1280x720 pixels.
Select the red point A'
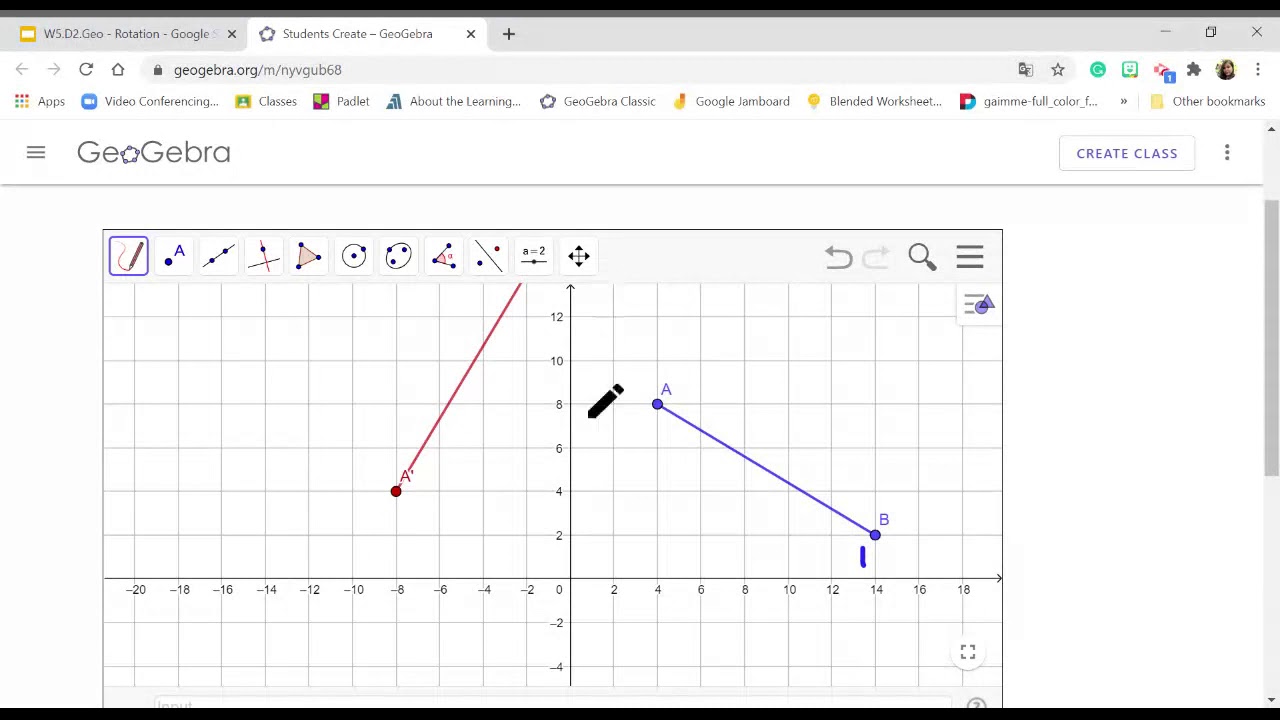[x=396, y=491]
